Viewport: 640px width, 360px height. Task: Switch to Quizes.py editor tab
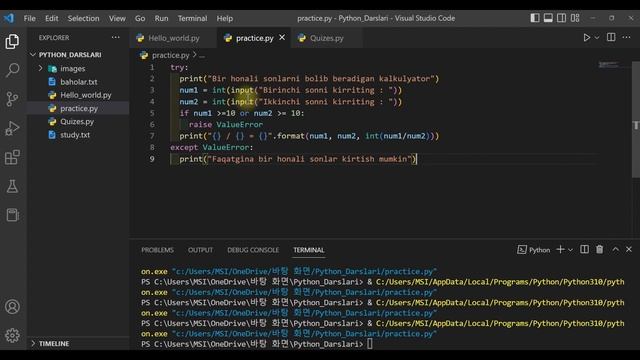coord(327,38)
